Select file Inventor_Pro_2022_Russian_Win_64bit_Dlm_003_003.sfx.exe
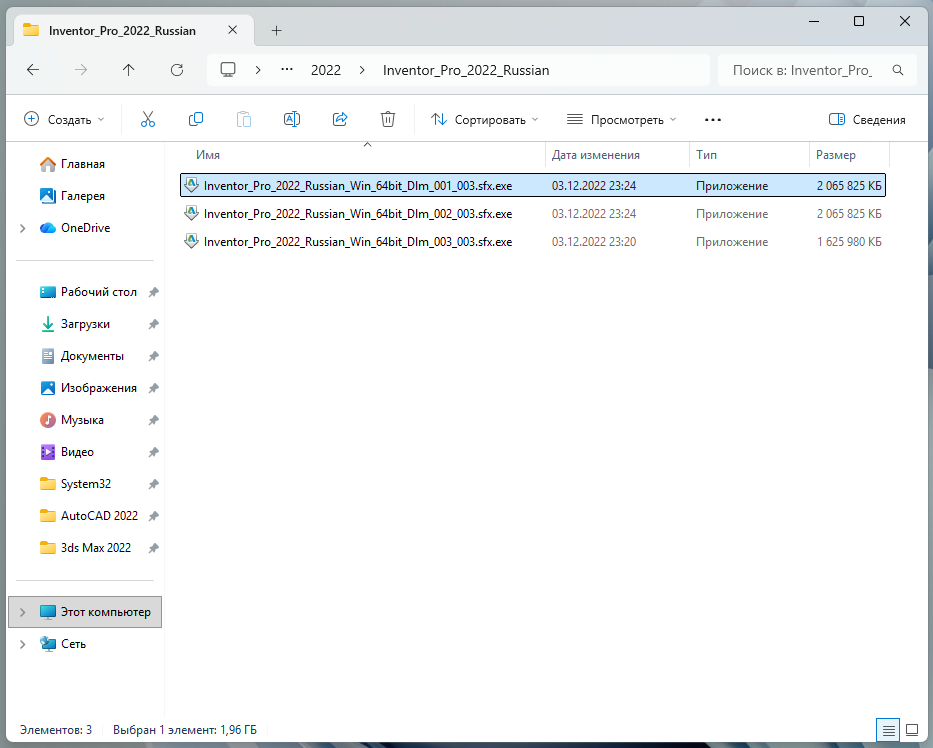The image size is (933, 748). point(533,241)
